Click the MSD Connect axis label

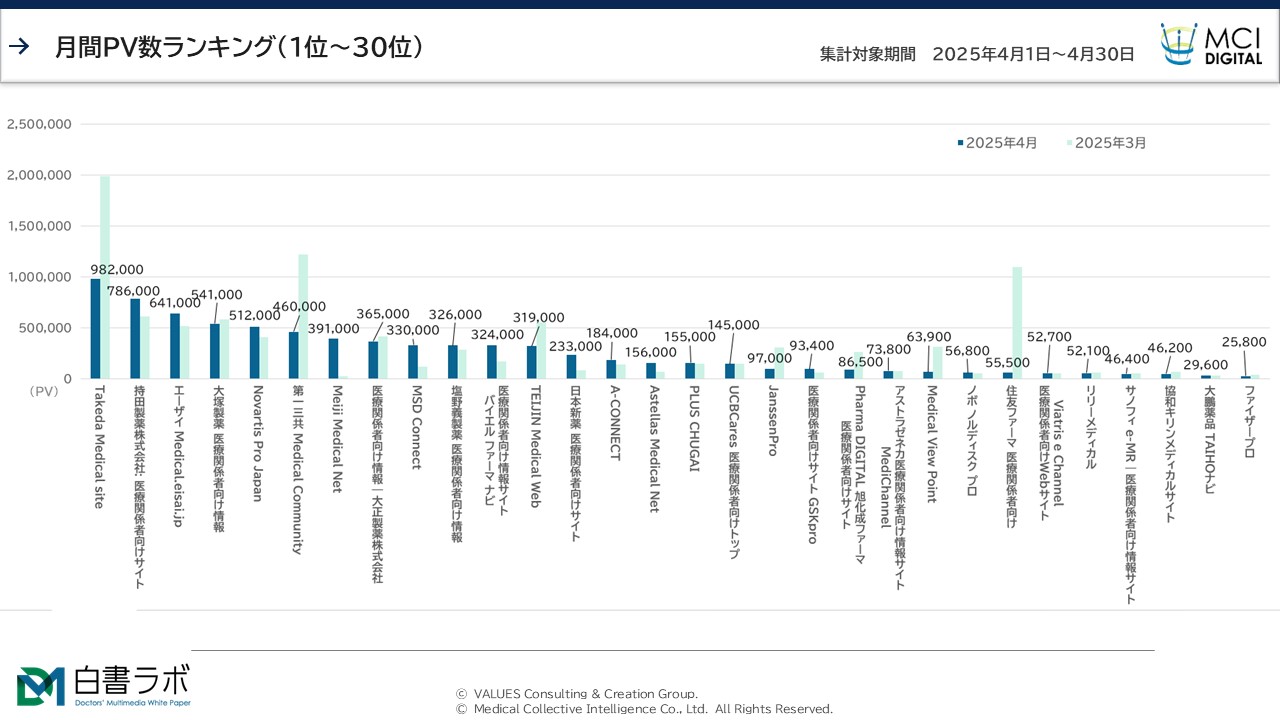tap(415, 426)
